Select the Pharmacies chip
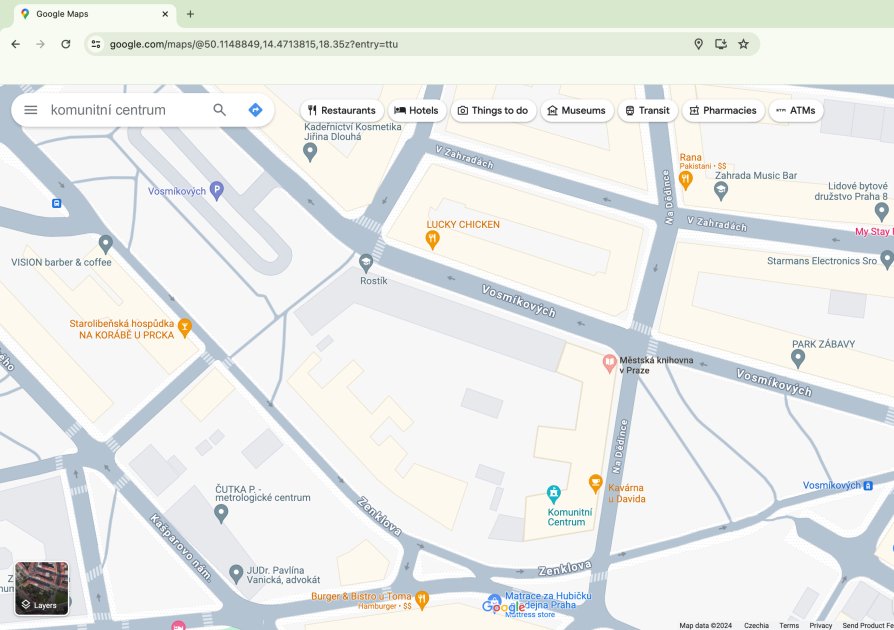 [x=723, y=111]
